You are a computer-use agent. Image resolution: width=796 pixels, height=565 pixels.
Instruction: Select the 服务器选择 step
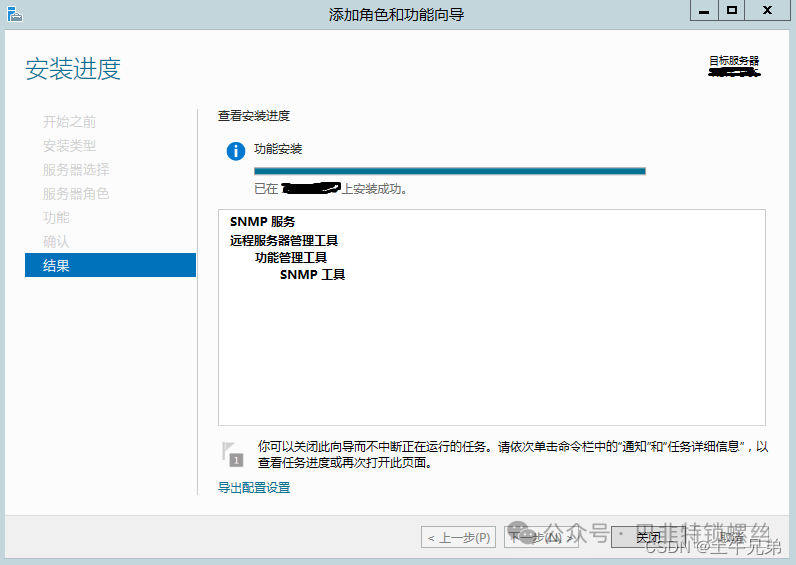pyautogui.click(x=76, y=170)
